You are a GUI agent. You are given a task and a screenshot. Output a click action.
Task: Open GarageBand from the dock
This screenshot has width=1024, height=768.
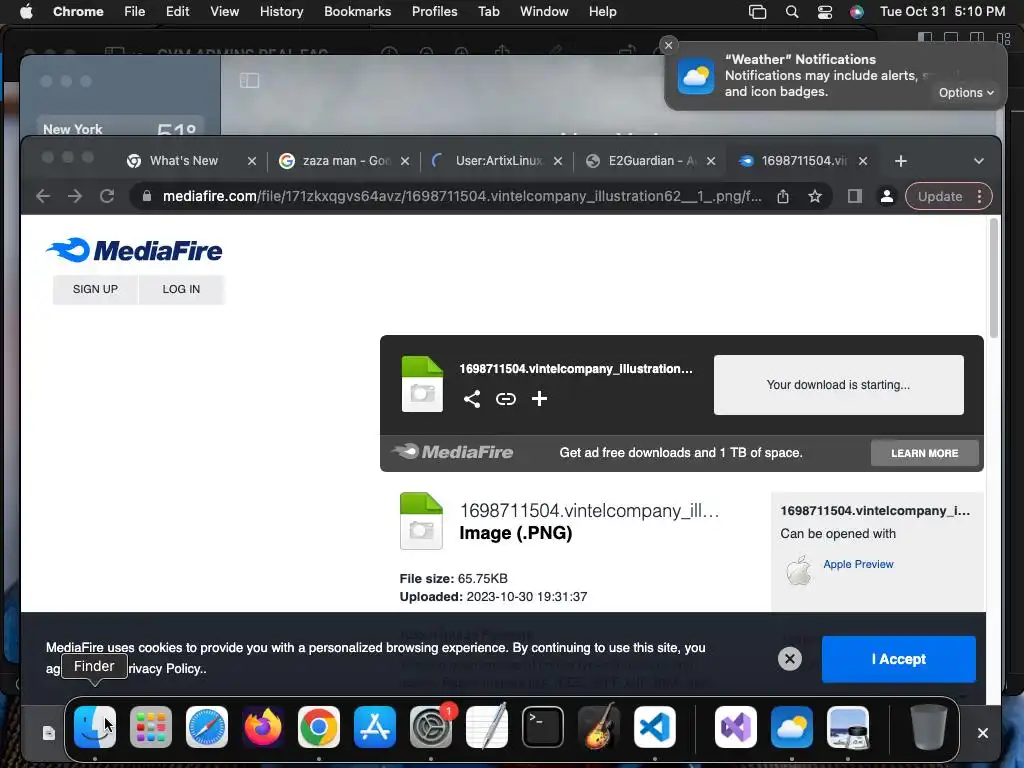coord(599,727)
